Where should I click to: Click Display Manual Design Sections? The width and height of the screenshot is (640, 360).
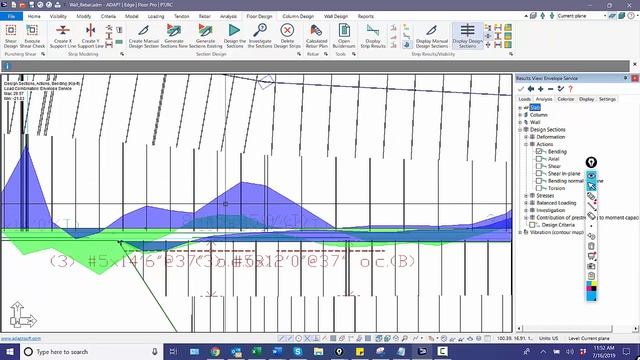432,36
